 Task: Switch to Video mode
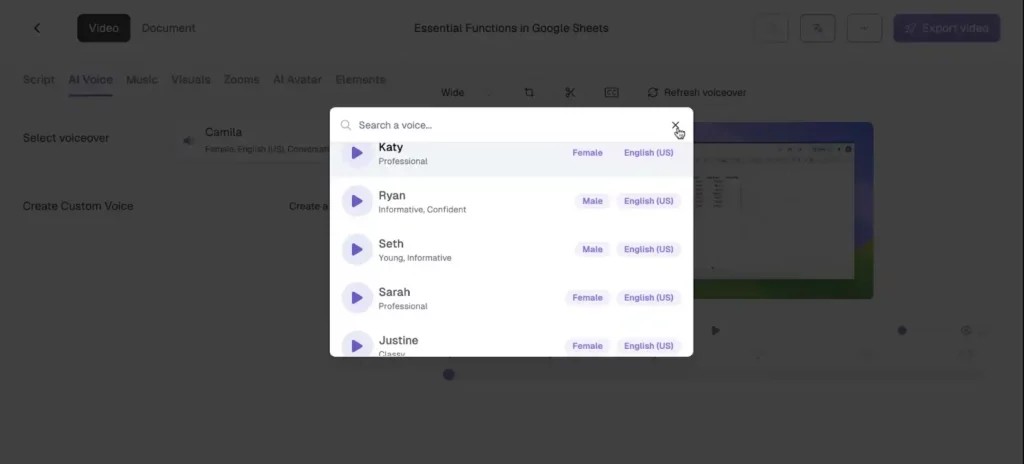pos(103,28)
